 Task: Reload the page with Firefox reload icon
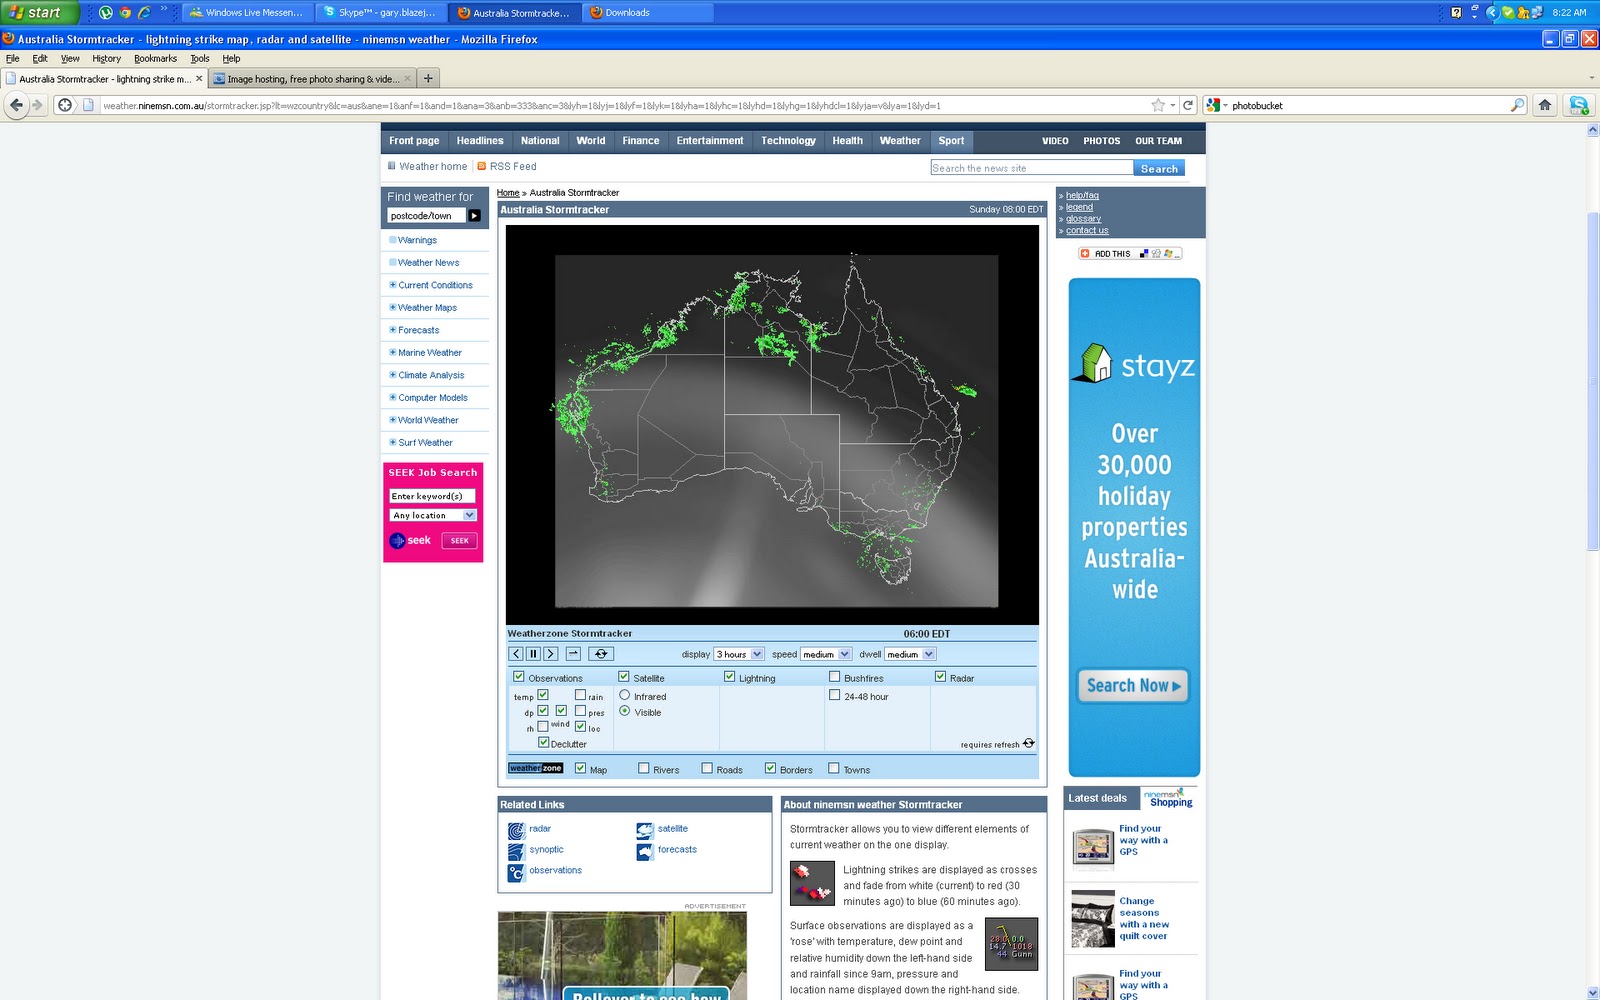click(x=1188, y=105)
